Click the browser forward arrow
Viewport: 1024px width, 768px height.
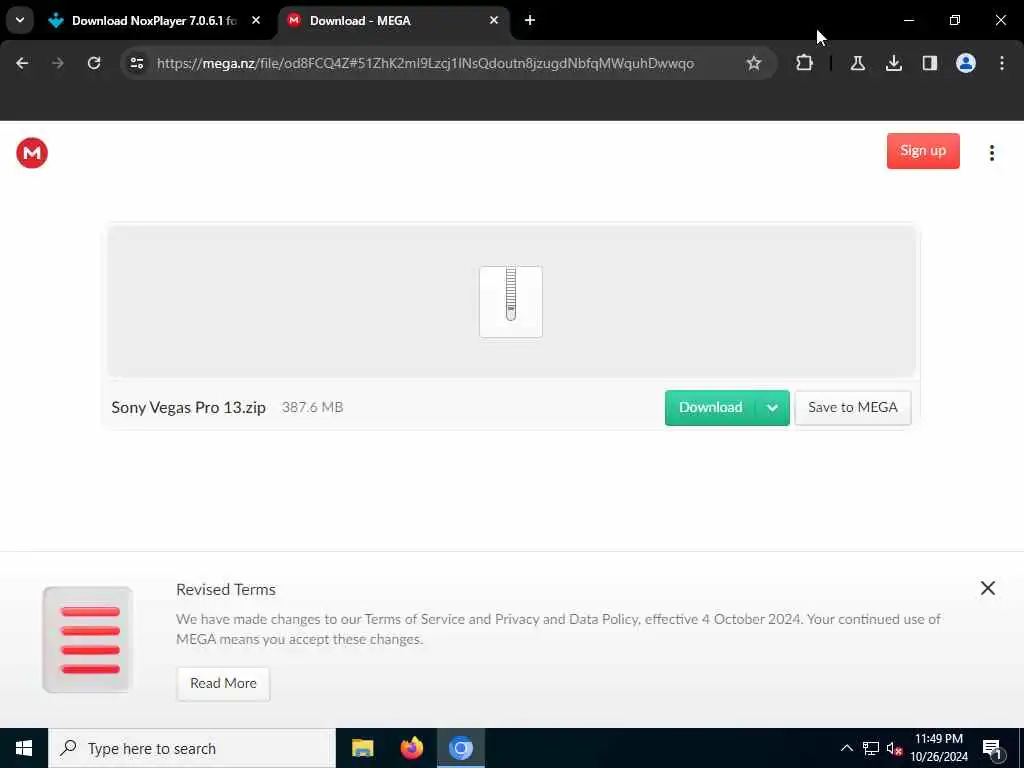[58, 63]
